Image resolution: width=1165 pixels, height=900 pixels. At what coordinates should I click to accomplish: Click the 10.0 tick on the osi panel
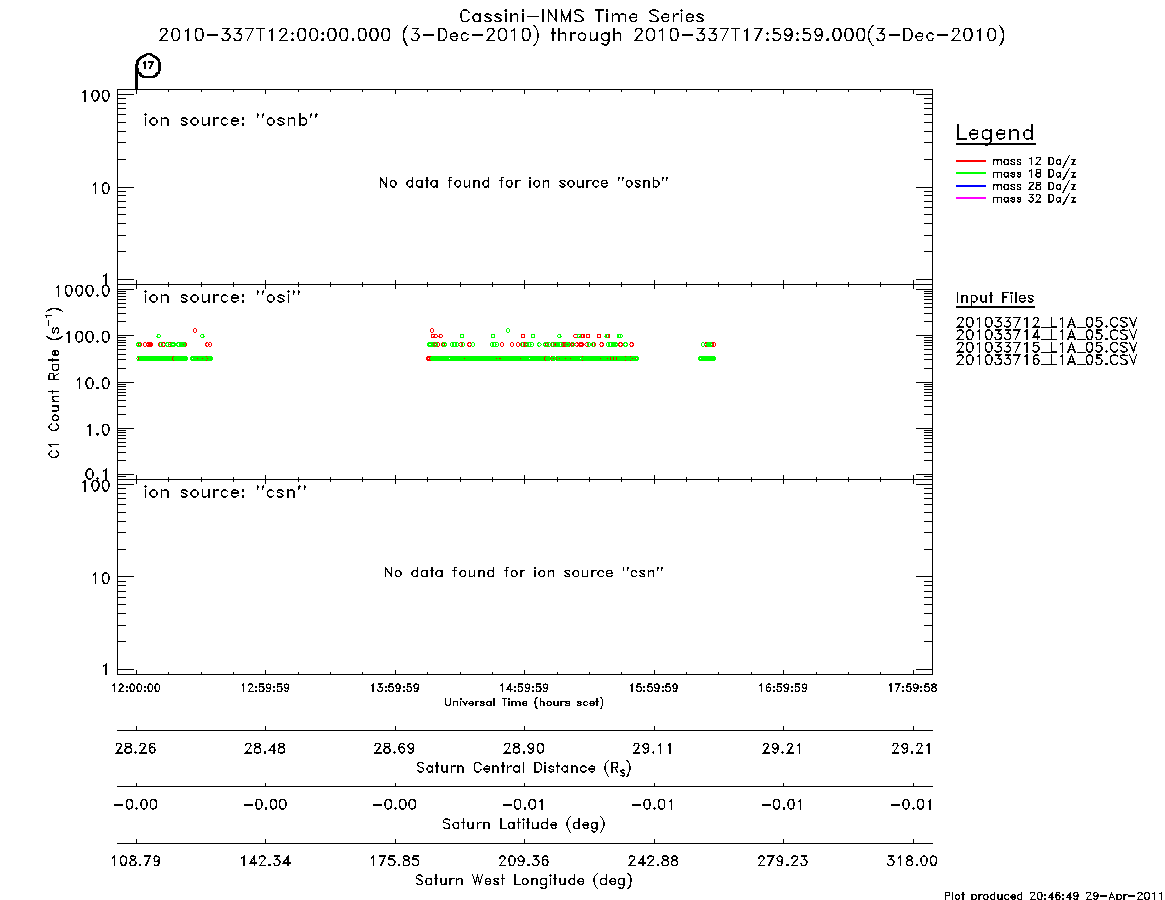[93, 383]
